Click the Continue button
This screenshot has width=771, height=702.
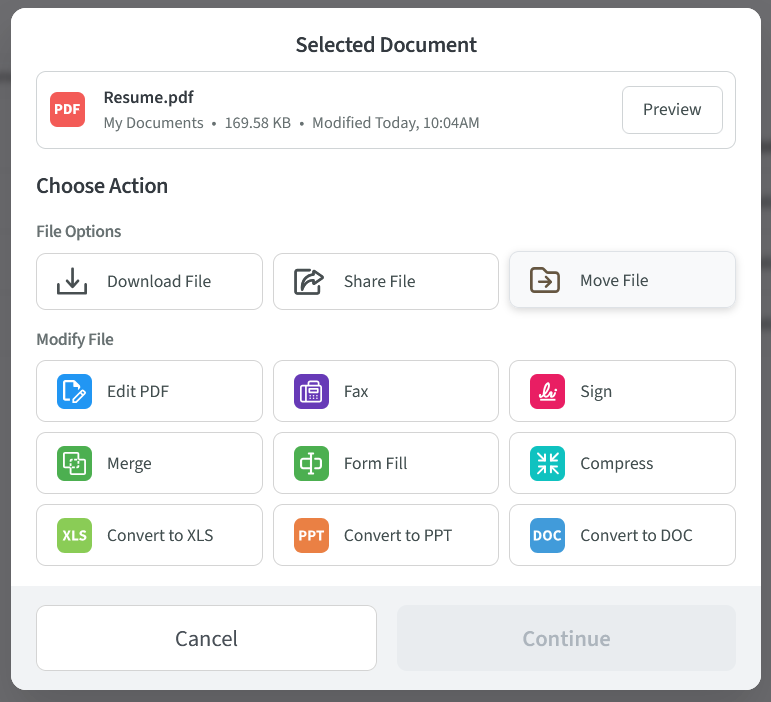point(566,638)
